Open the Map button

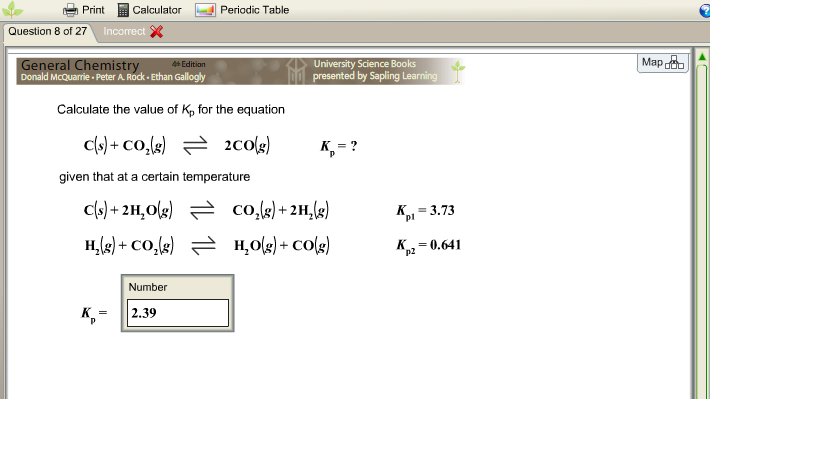(663, 63)
